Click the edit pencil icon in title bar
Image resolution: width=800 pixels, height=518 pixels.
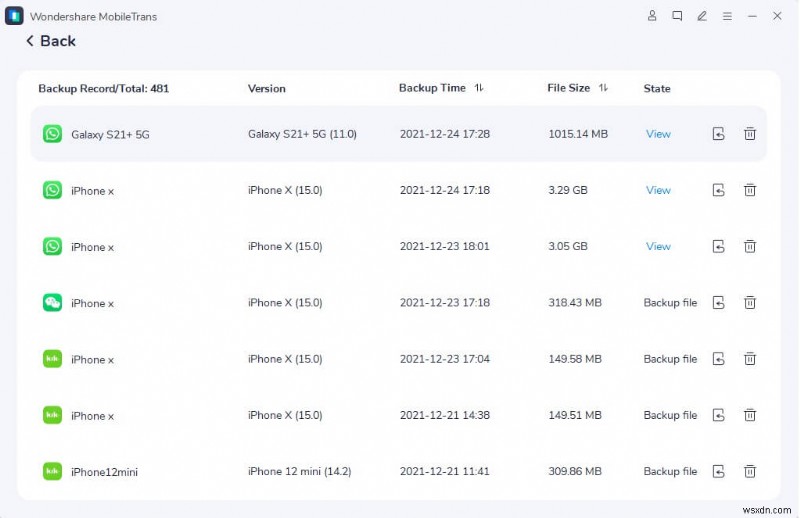click(x=702, y=16)
